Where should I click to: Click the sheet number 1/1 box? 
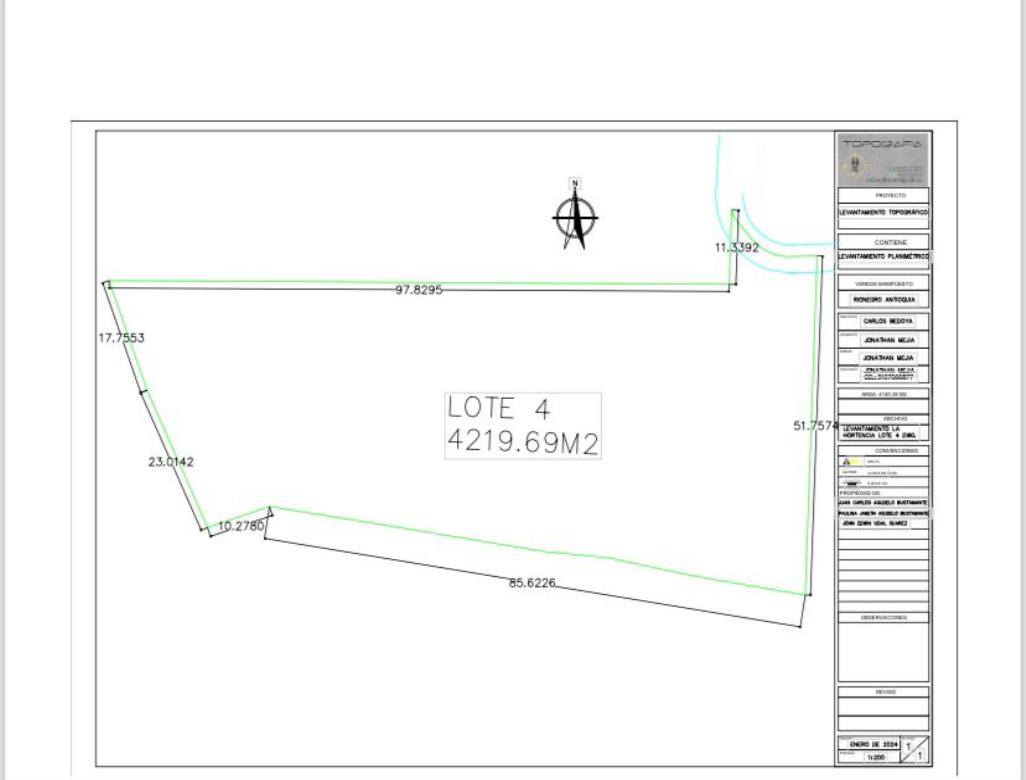[x=914, y=751]
